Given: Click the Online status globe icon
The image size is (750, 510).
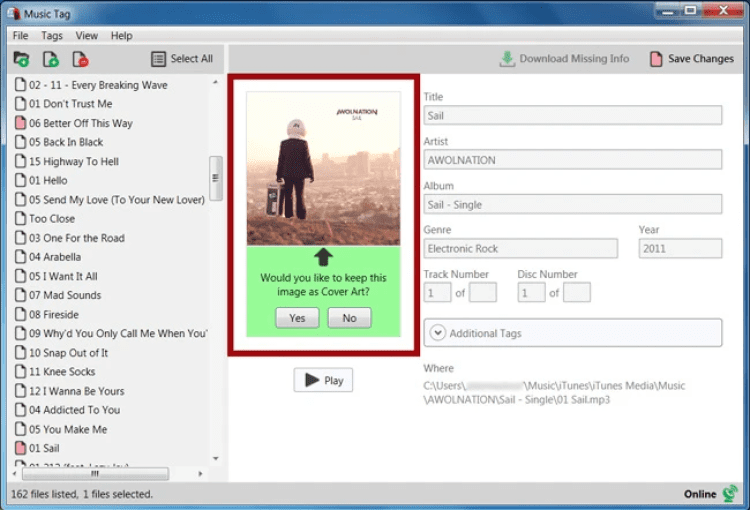Looking at the screenshot, I should coord(730,493).
